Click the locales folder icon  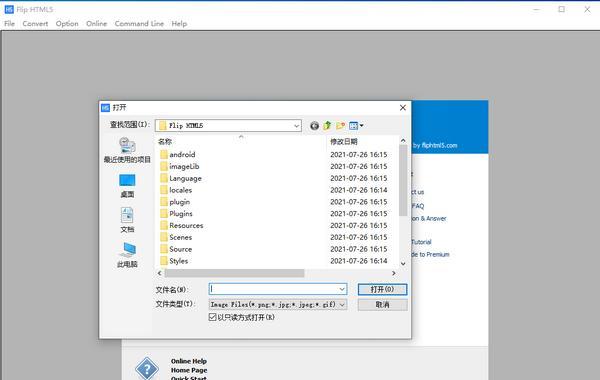(164, 190)
